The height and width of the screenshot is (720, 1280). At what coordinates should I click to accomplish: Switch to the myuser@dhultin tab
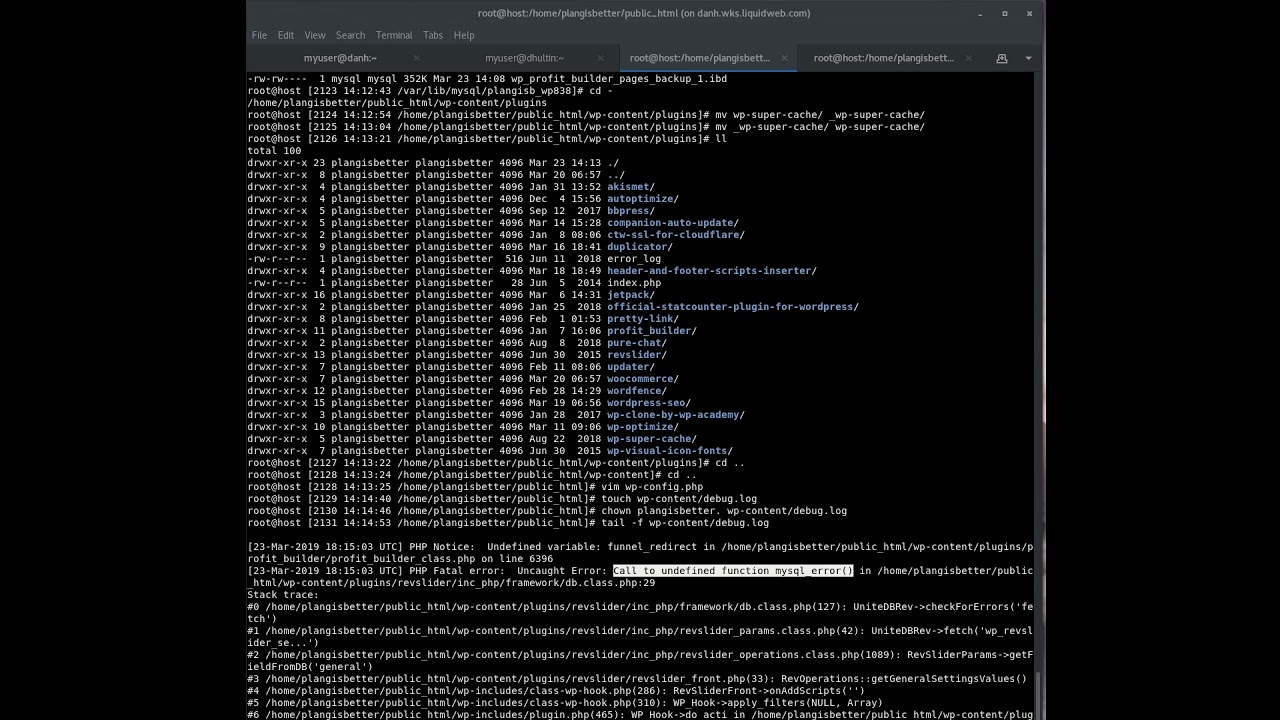524,58
